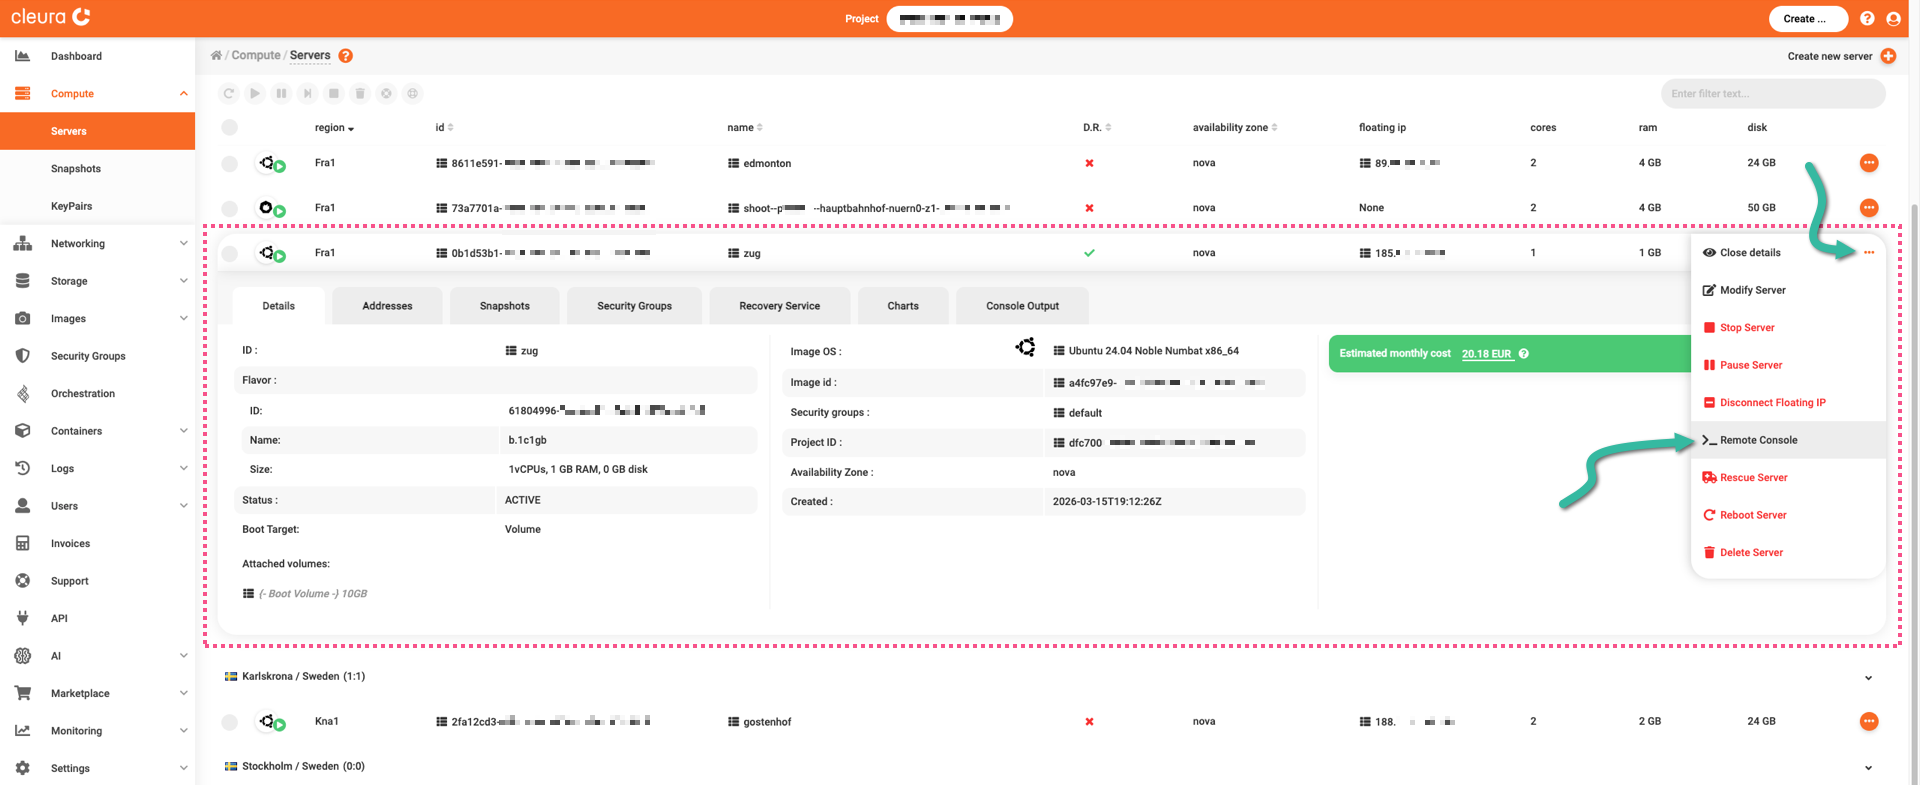Click the play/start icon in the servers toolbar

(255, 93)
